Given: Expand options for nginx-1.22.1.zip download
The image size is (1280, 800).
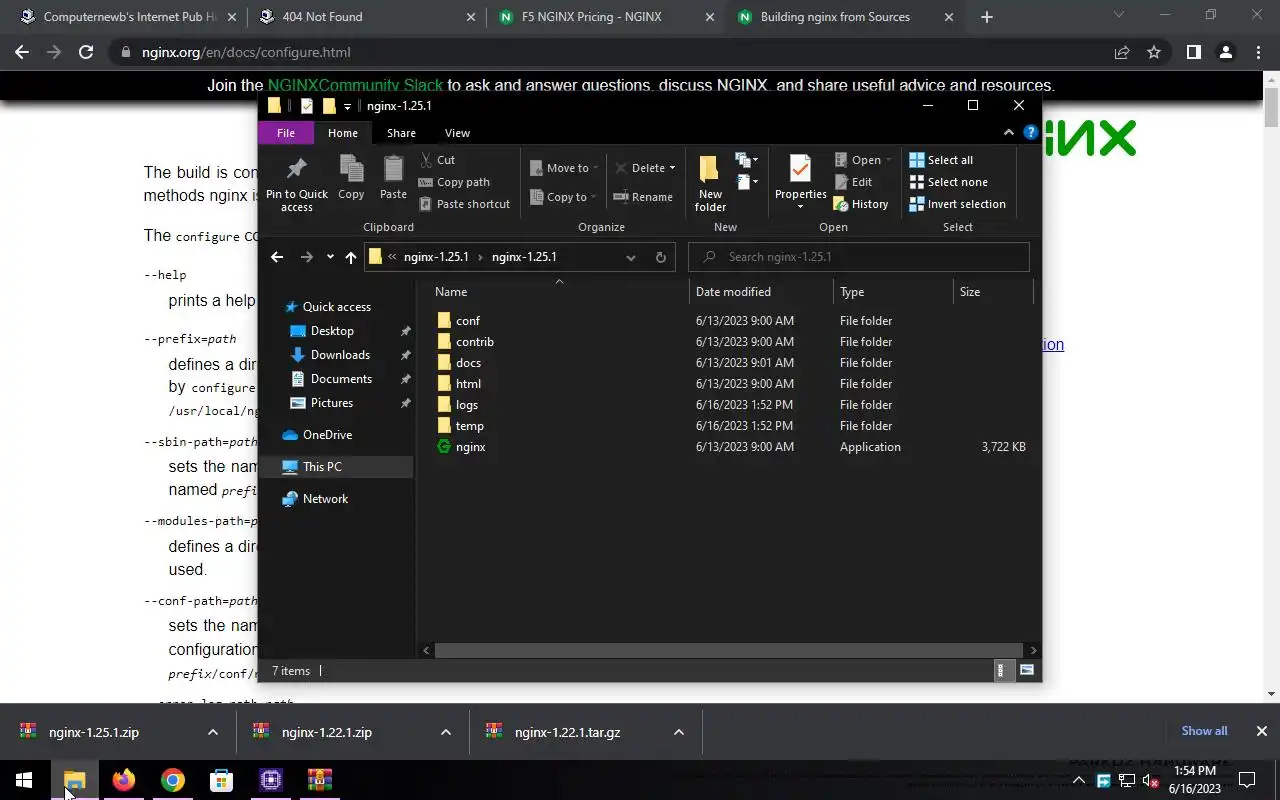Looking at the screenshot, I should coord(446,732).
